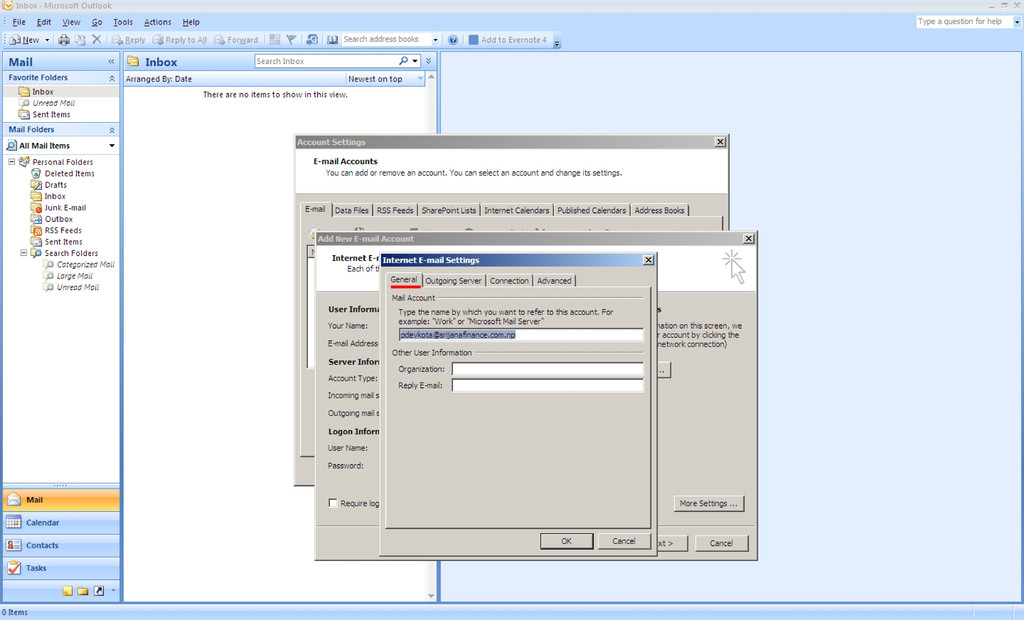The image size is (1024, 620).
Task: Open the Folder List icon in navigation pane
Action: pyautogui.click(x=83, y=591)
